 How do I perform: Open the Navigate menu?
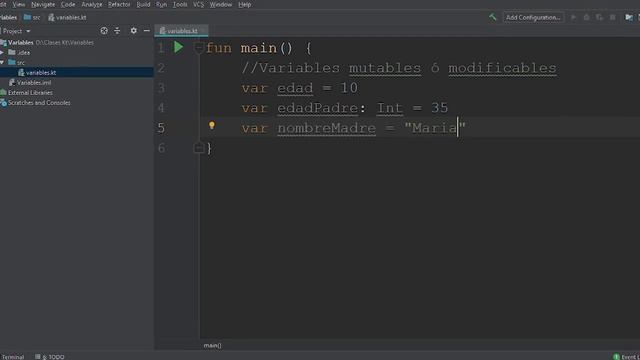[43, 4]
